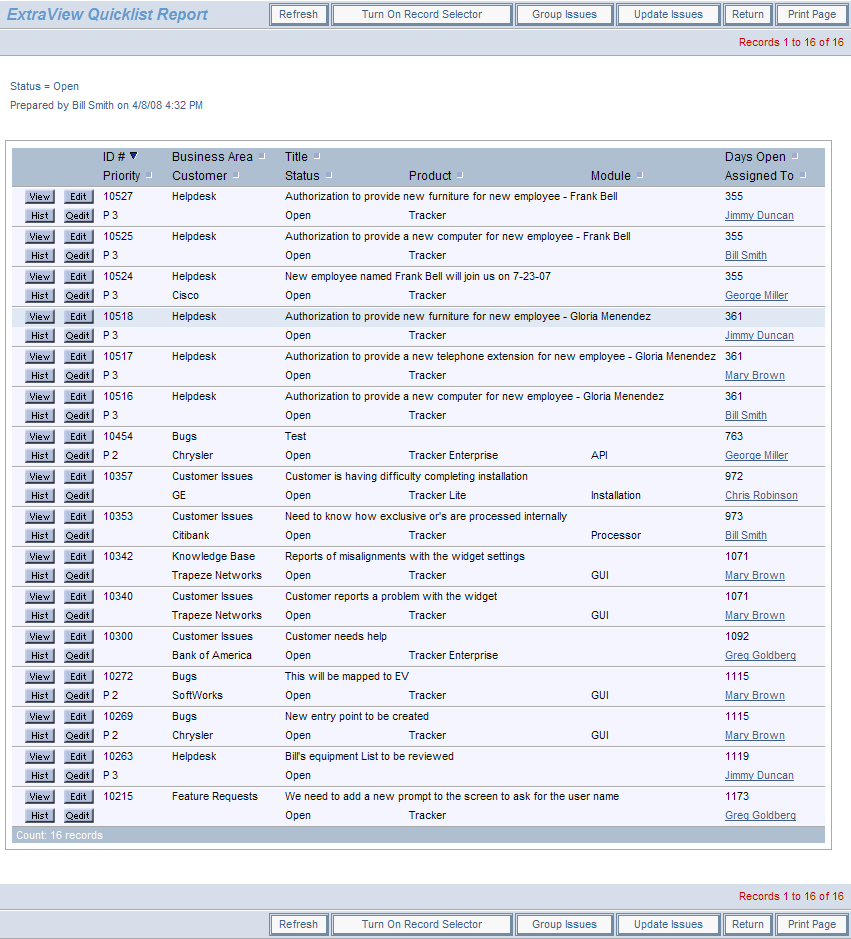Edit issue 10454
This screenshot has height=939, width=851.
78,437
